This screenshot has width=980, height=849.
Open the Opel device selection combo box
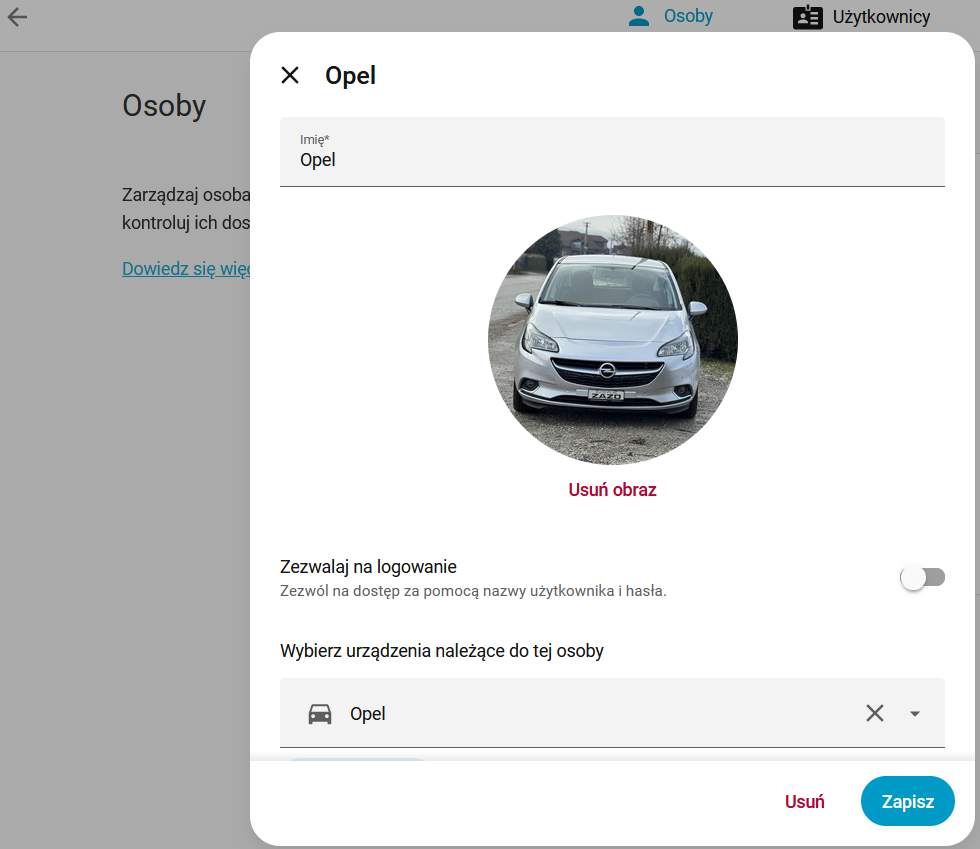tap(580, 714)
